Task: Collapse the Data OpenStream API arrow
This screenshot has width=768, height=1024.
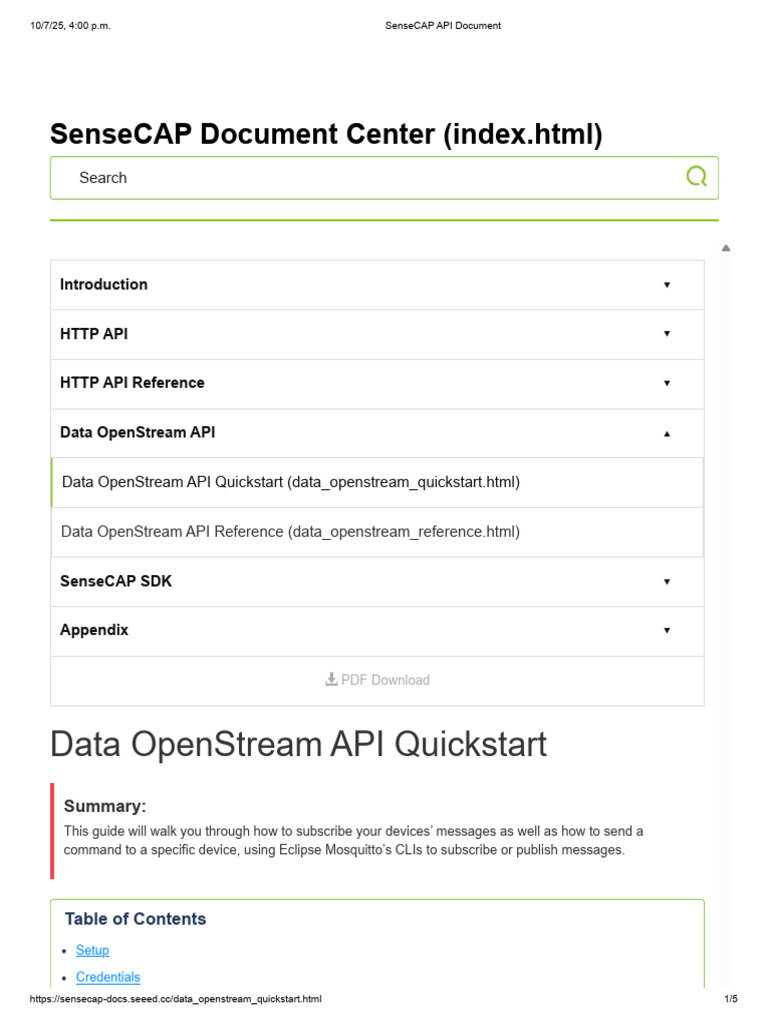Action: tap(667, 434)
